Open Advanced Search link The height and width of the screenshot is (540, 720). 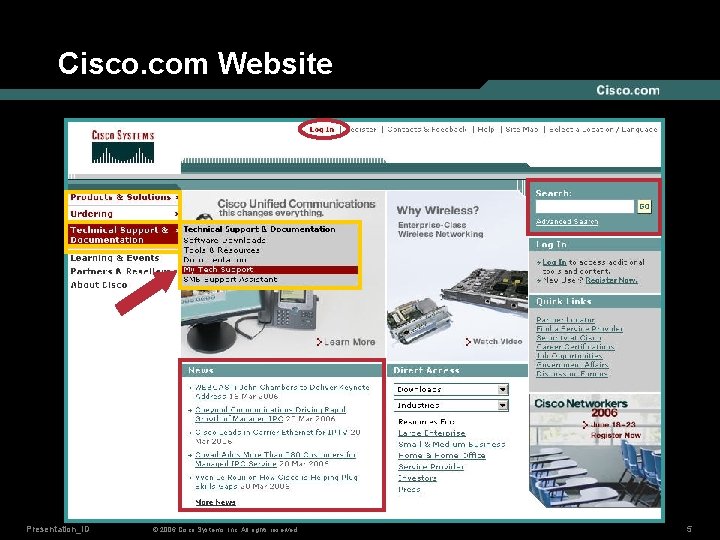567,222
